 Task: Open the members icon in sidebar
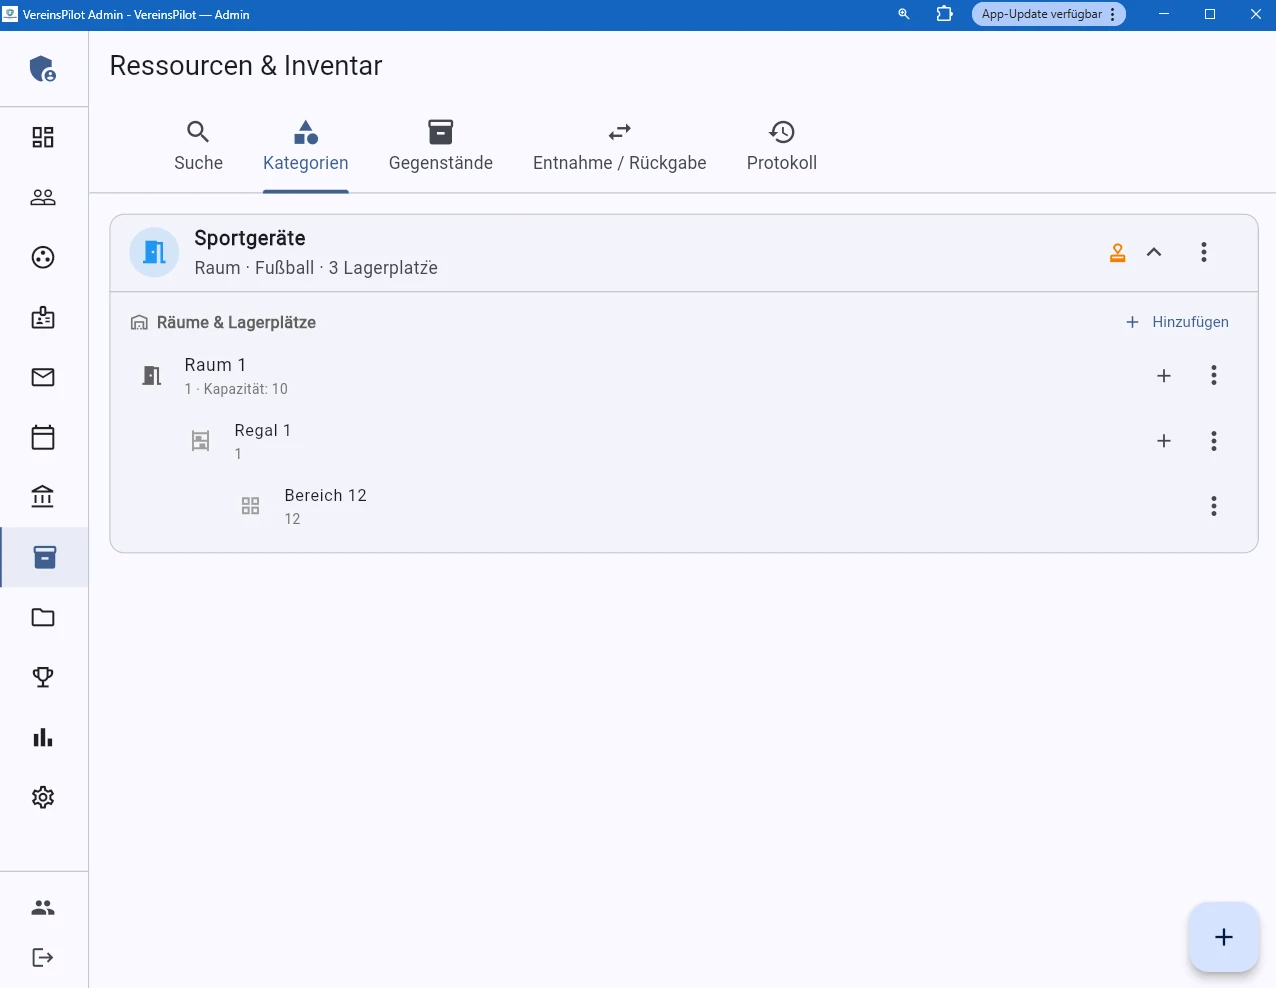[x=43, y=197]
